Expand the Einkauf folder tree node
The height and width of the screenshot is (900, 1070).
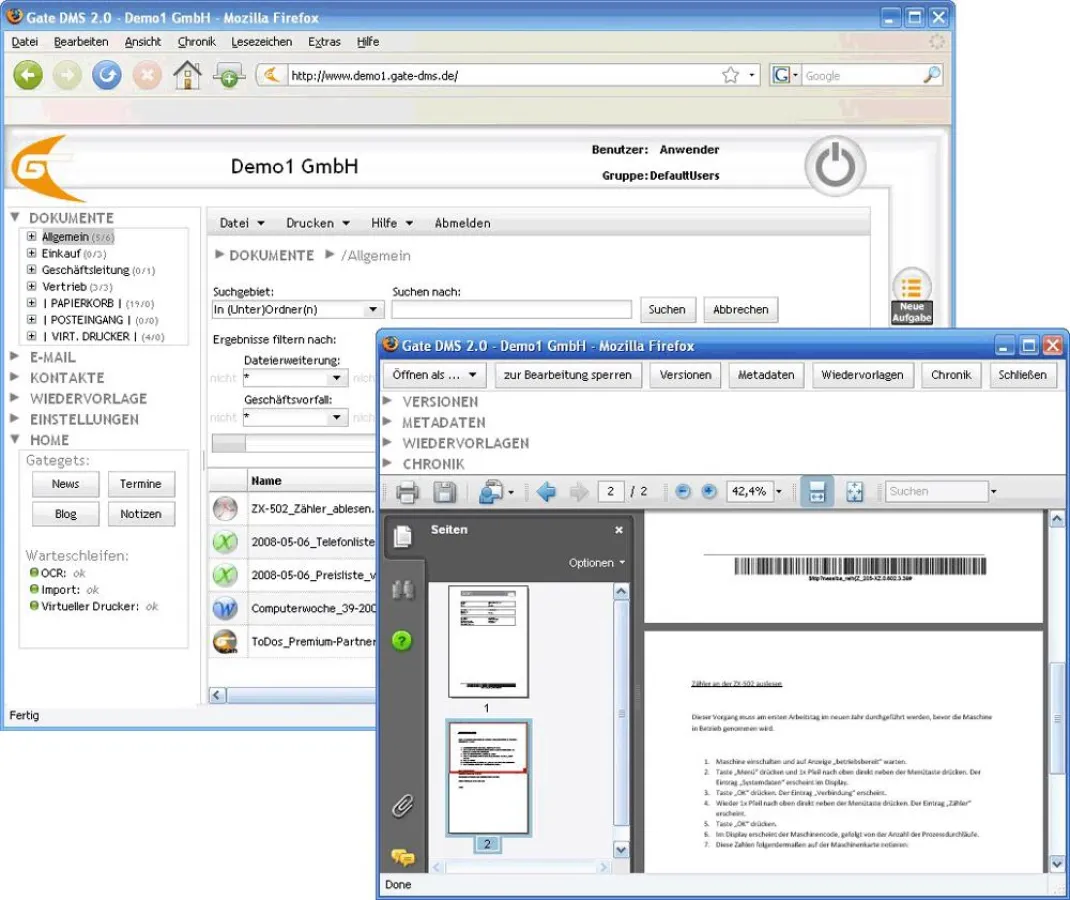pos(32,254)
